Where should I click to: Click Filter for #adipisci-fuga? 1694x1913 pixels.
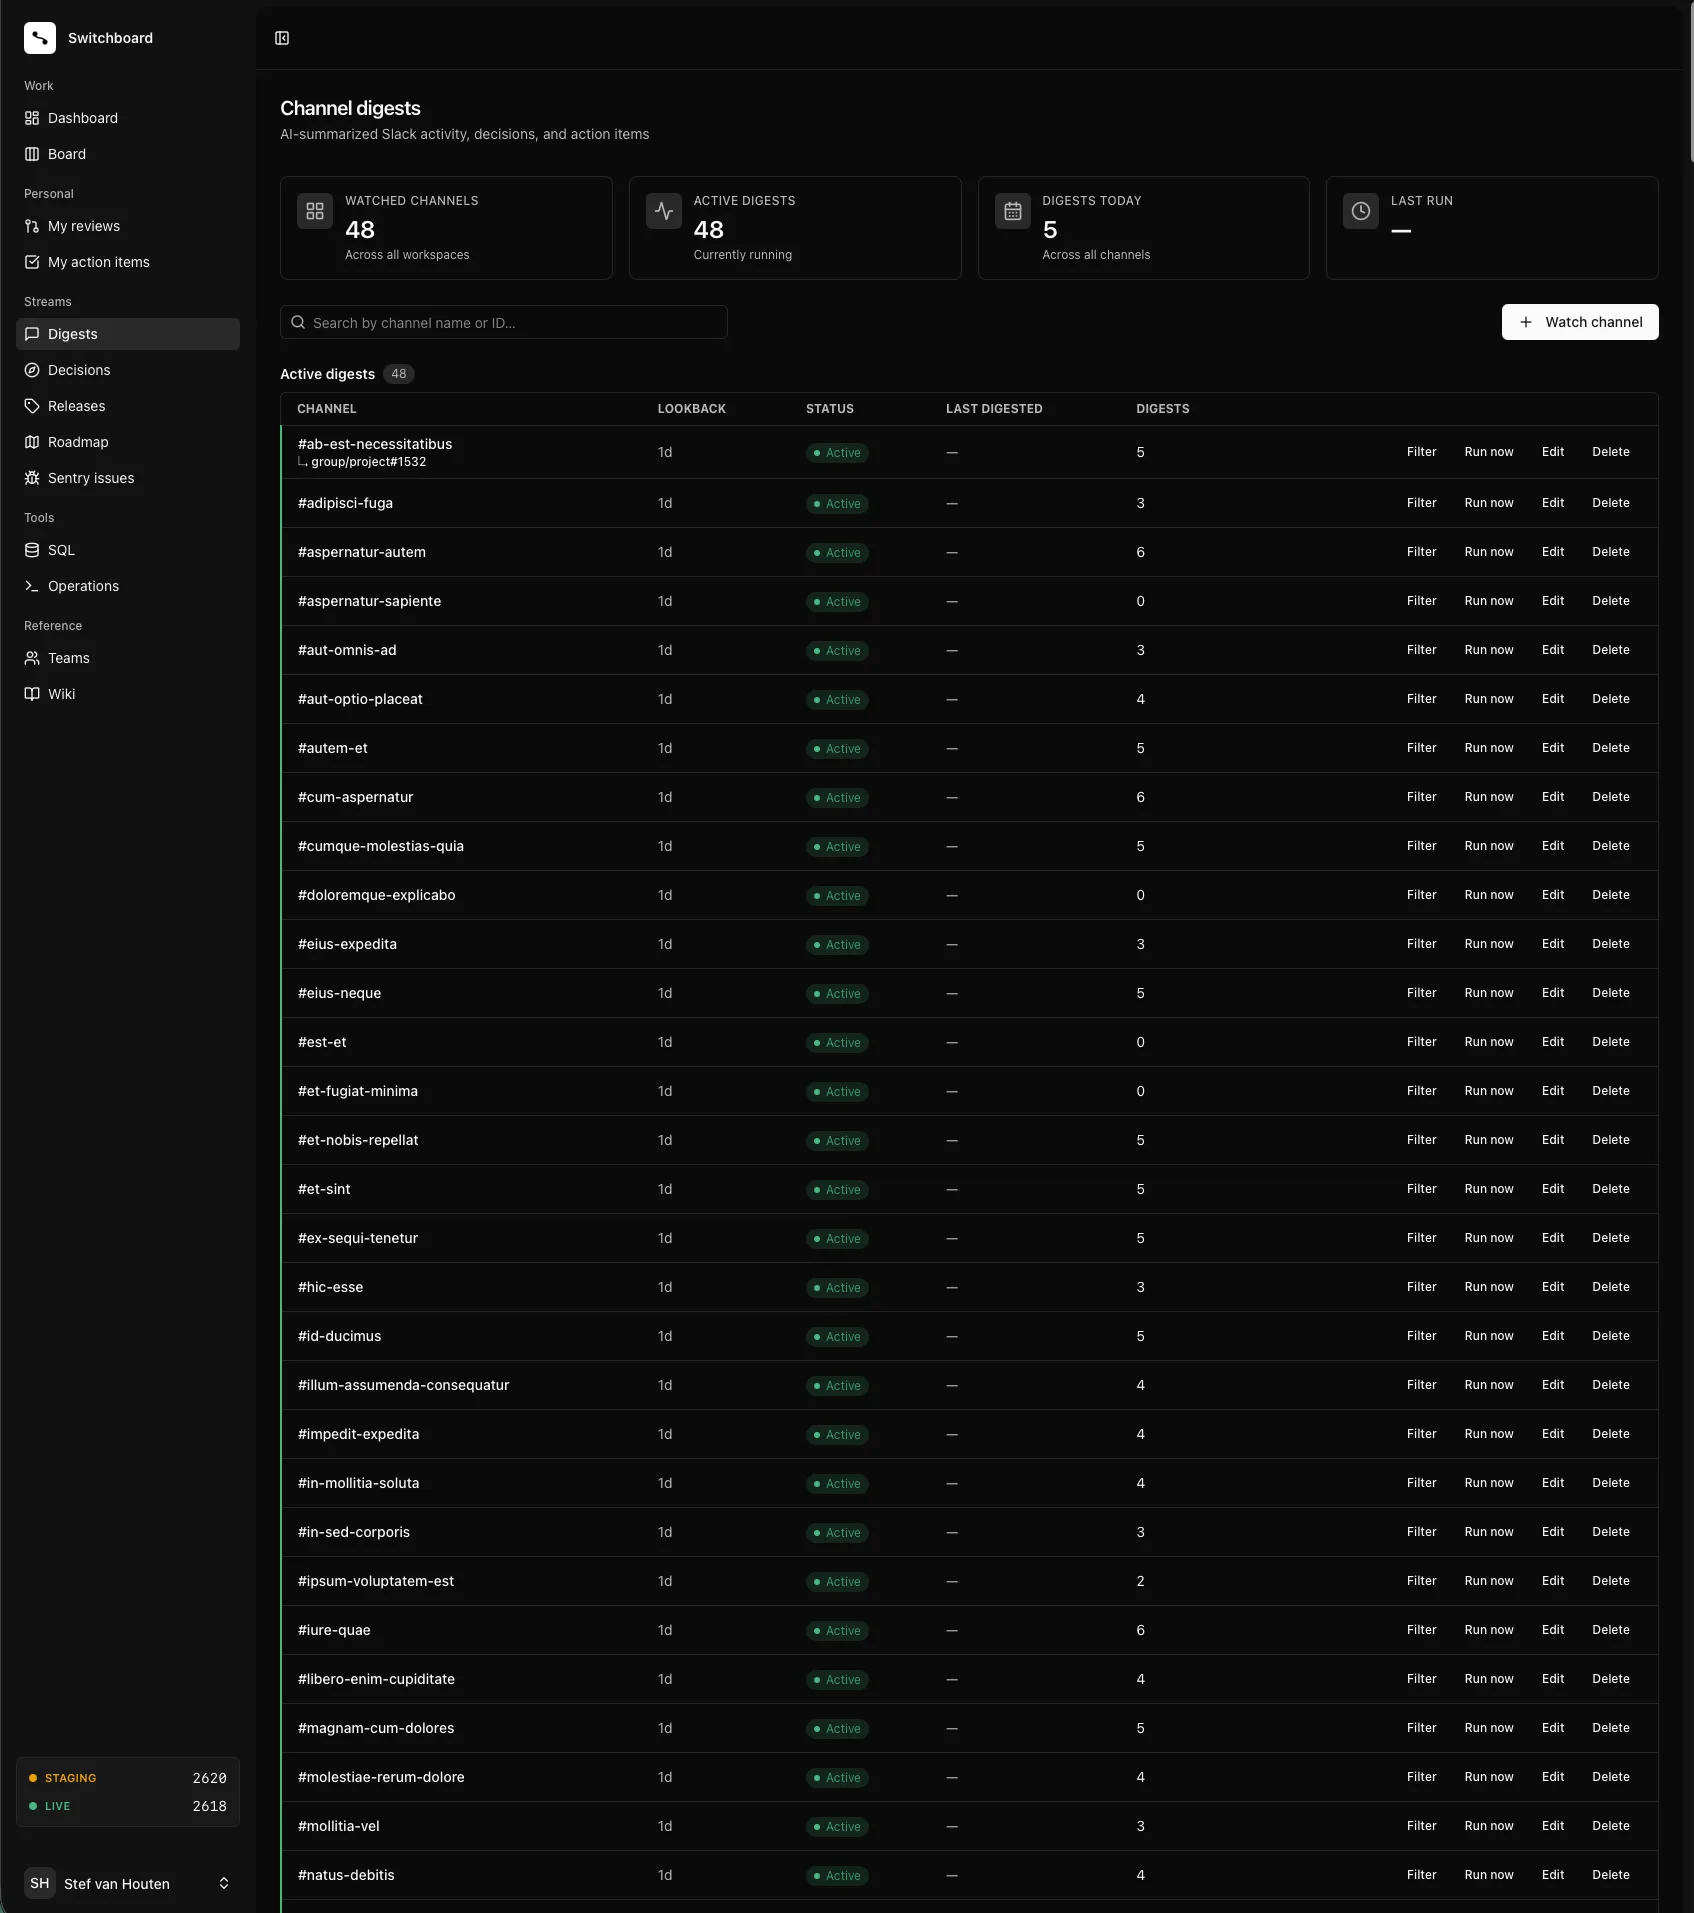coord(1421,503)
